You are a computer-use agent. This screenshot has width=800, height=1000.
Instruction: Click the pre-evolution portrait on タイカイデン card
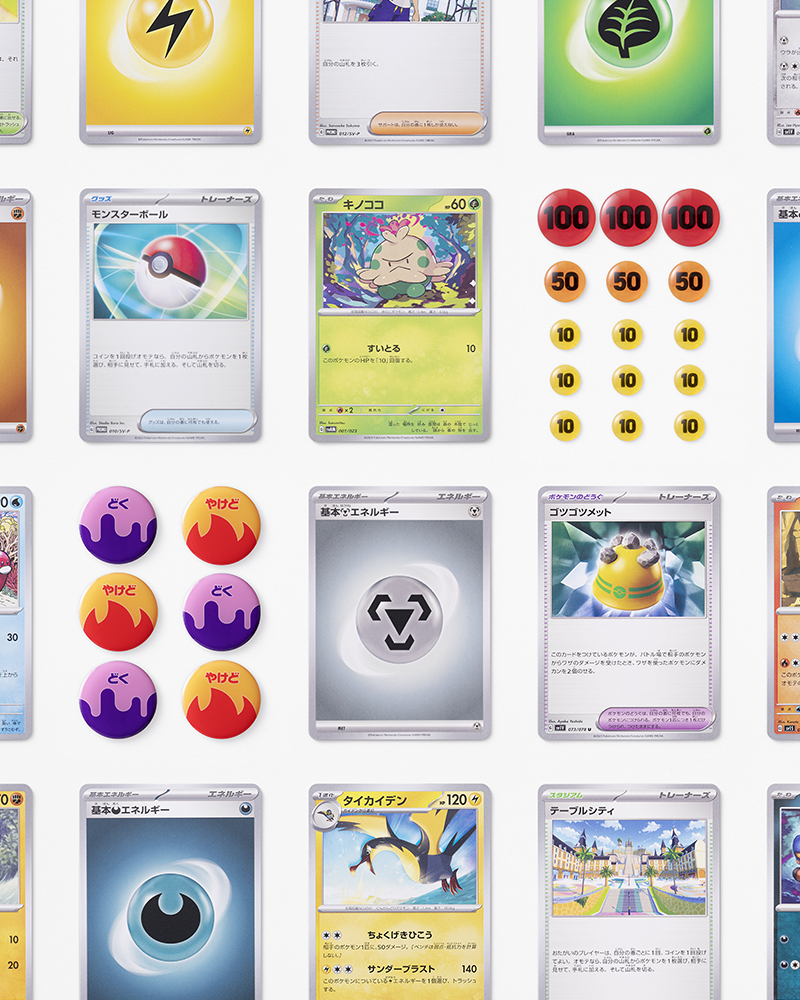click(324, 815)
